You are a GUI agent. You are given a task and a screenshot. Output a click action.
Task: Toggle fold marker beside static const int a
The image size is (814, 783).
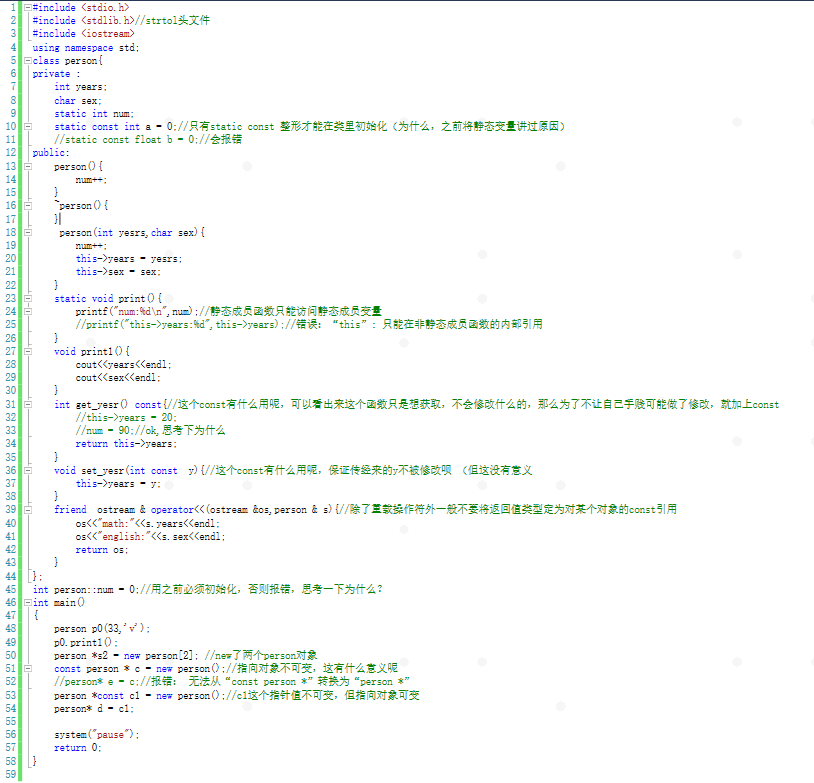[28, 126]
